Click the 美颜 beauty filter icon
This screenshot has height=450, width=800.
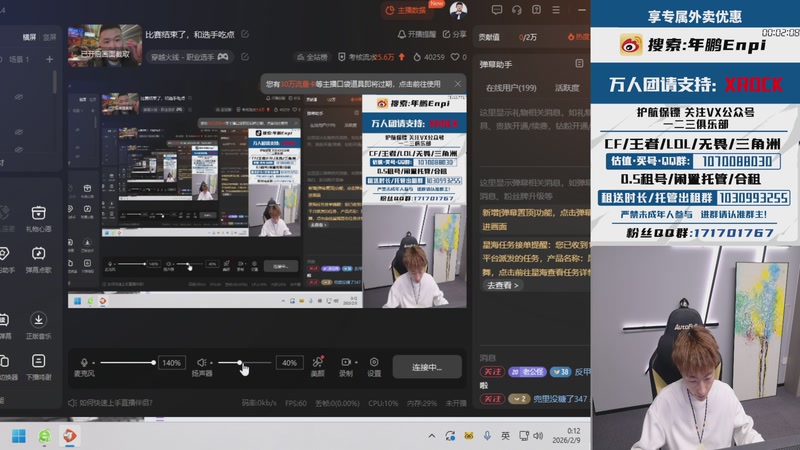tap(317, 362)
